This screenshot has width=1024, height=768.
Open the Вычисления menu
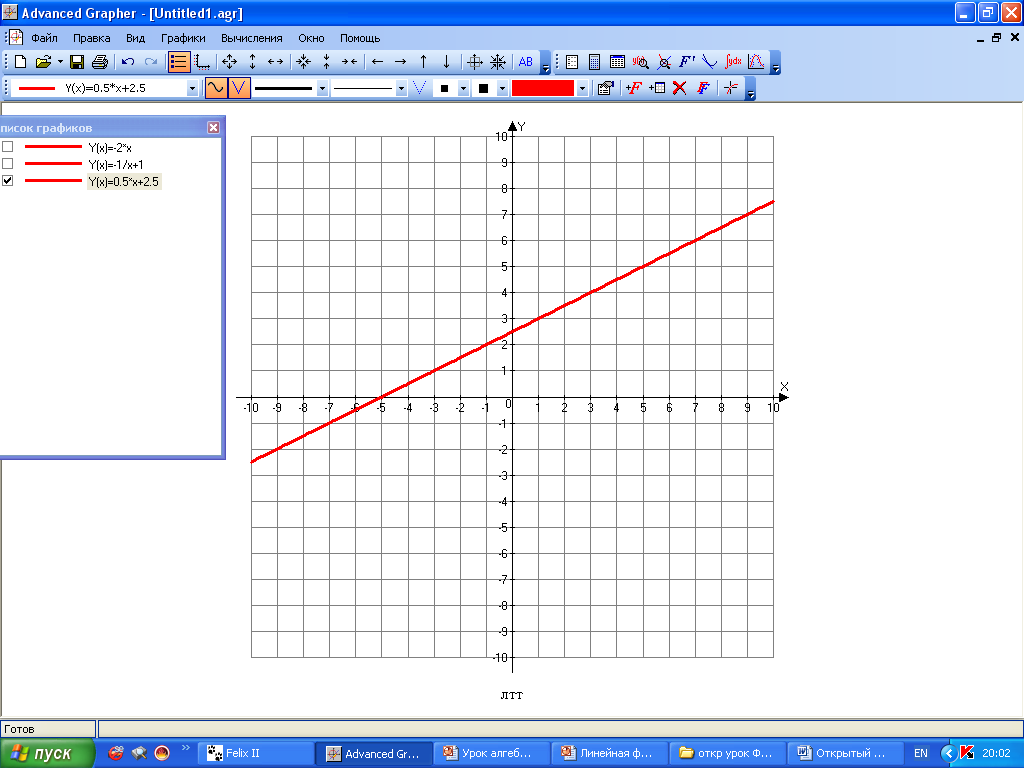pyautogui.click(x=251, y=38)
